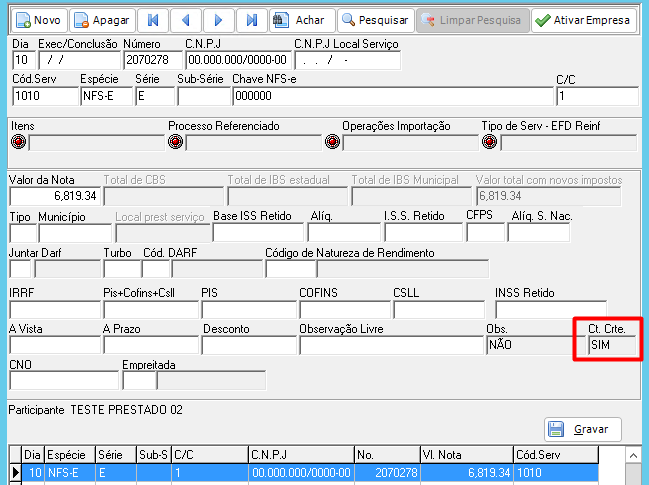Click the Ct. Crte. SIM field

pyautogui.click(x=612, y=345)
